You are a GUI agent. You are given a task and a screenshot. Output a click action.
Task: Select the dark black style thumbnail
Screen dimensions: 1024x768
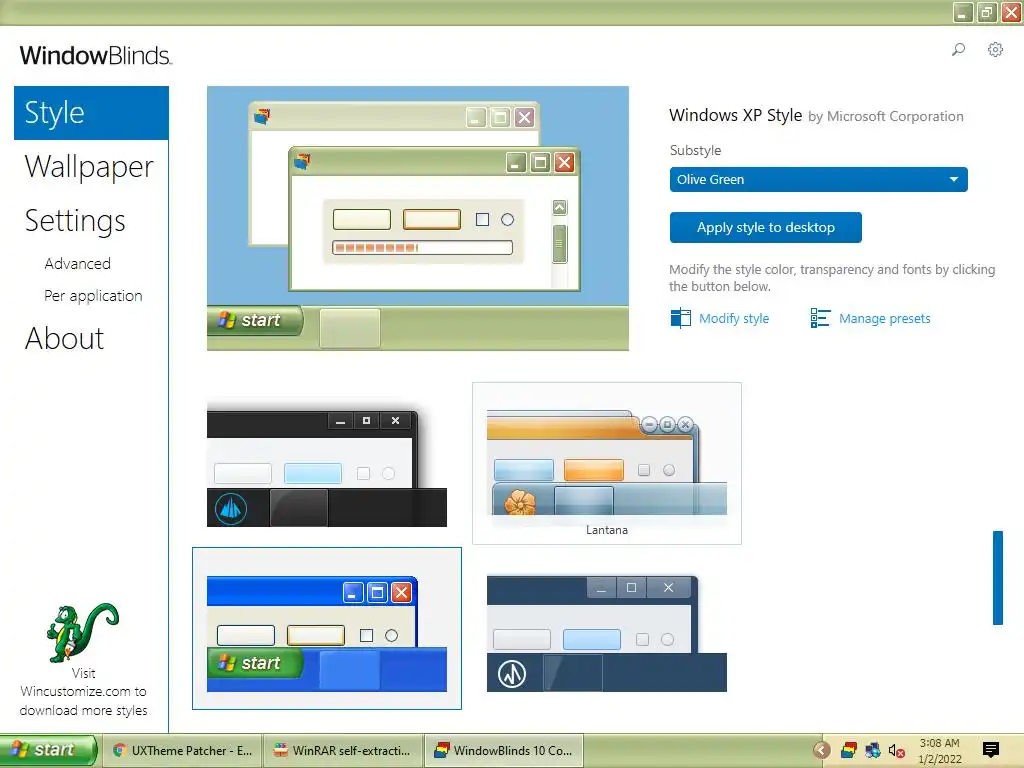pyautogui.click(x=327, y=466)
